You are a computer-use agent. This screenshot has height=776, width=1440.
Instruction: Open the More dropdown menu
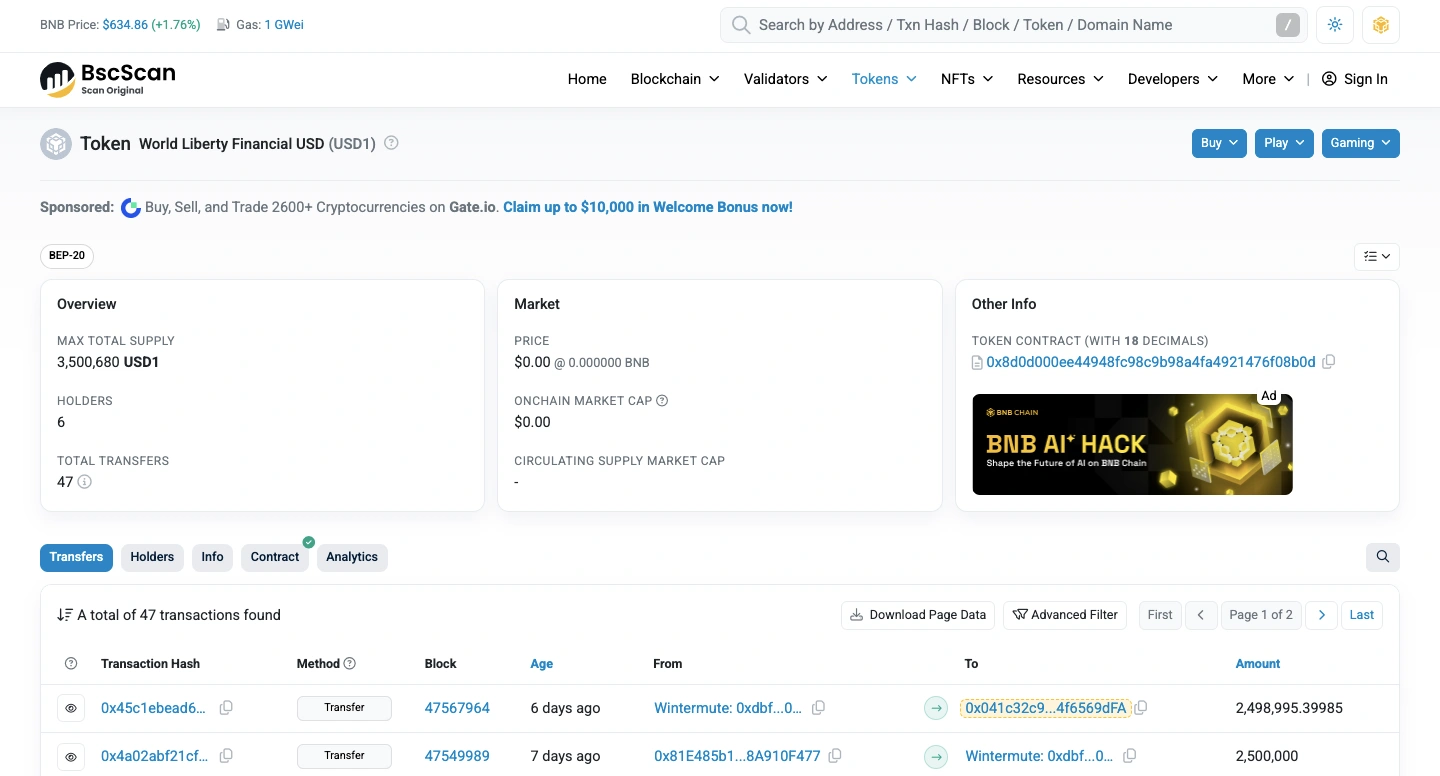pyautogui.click(x=1268, y=79)
